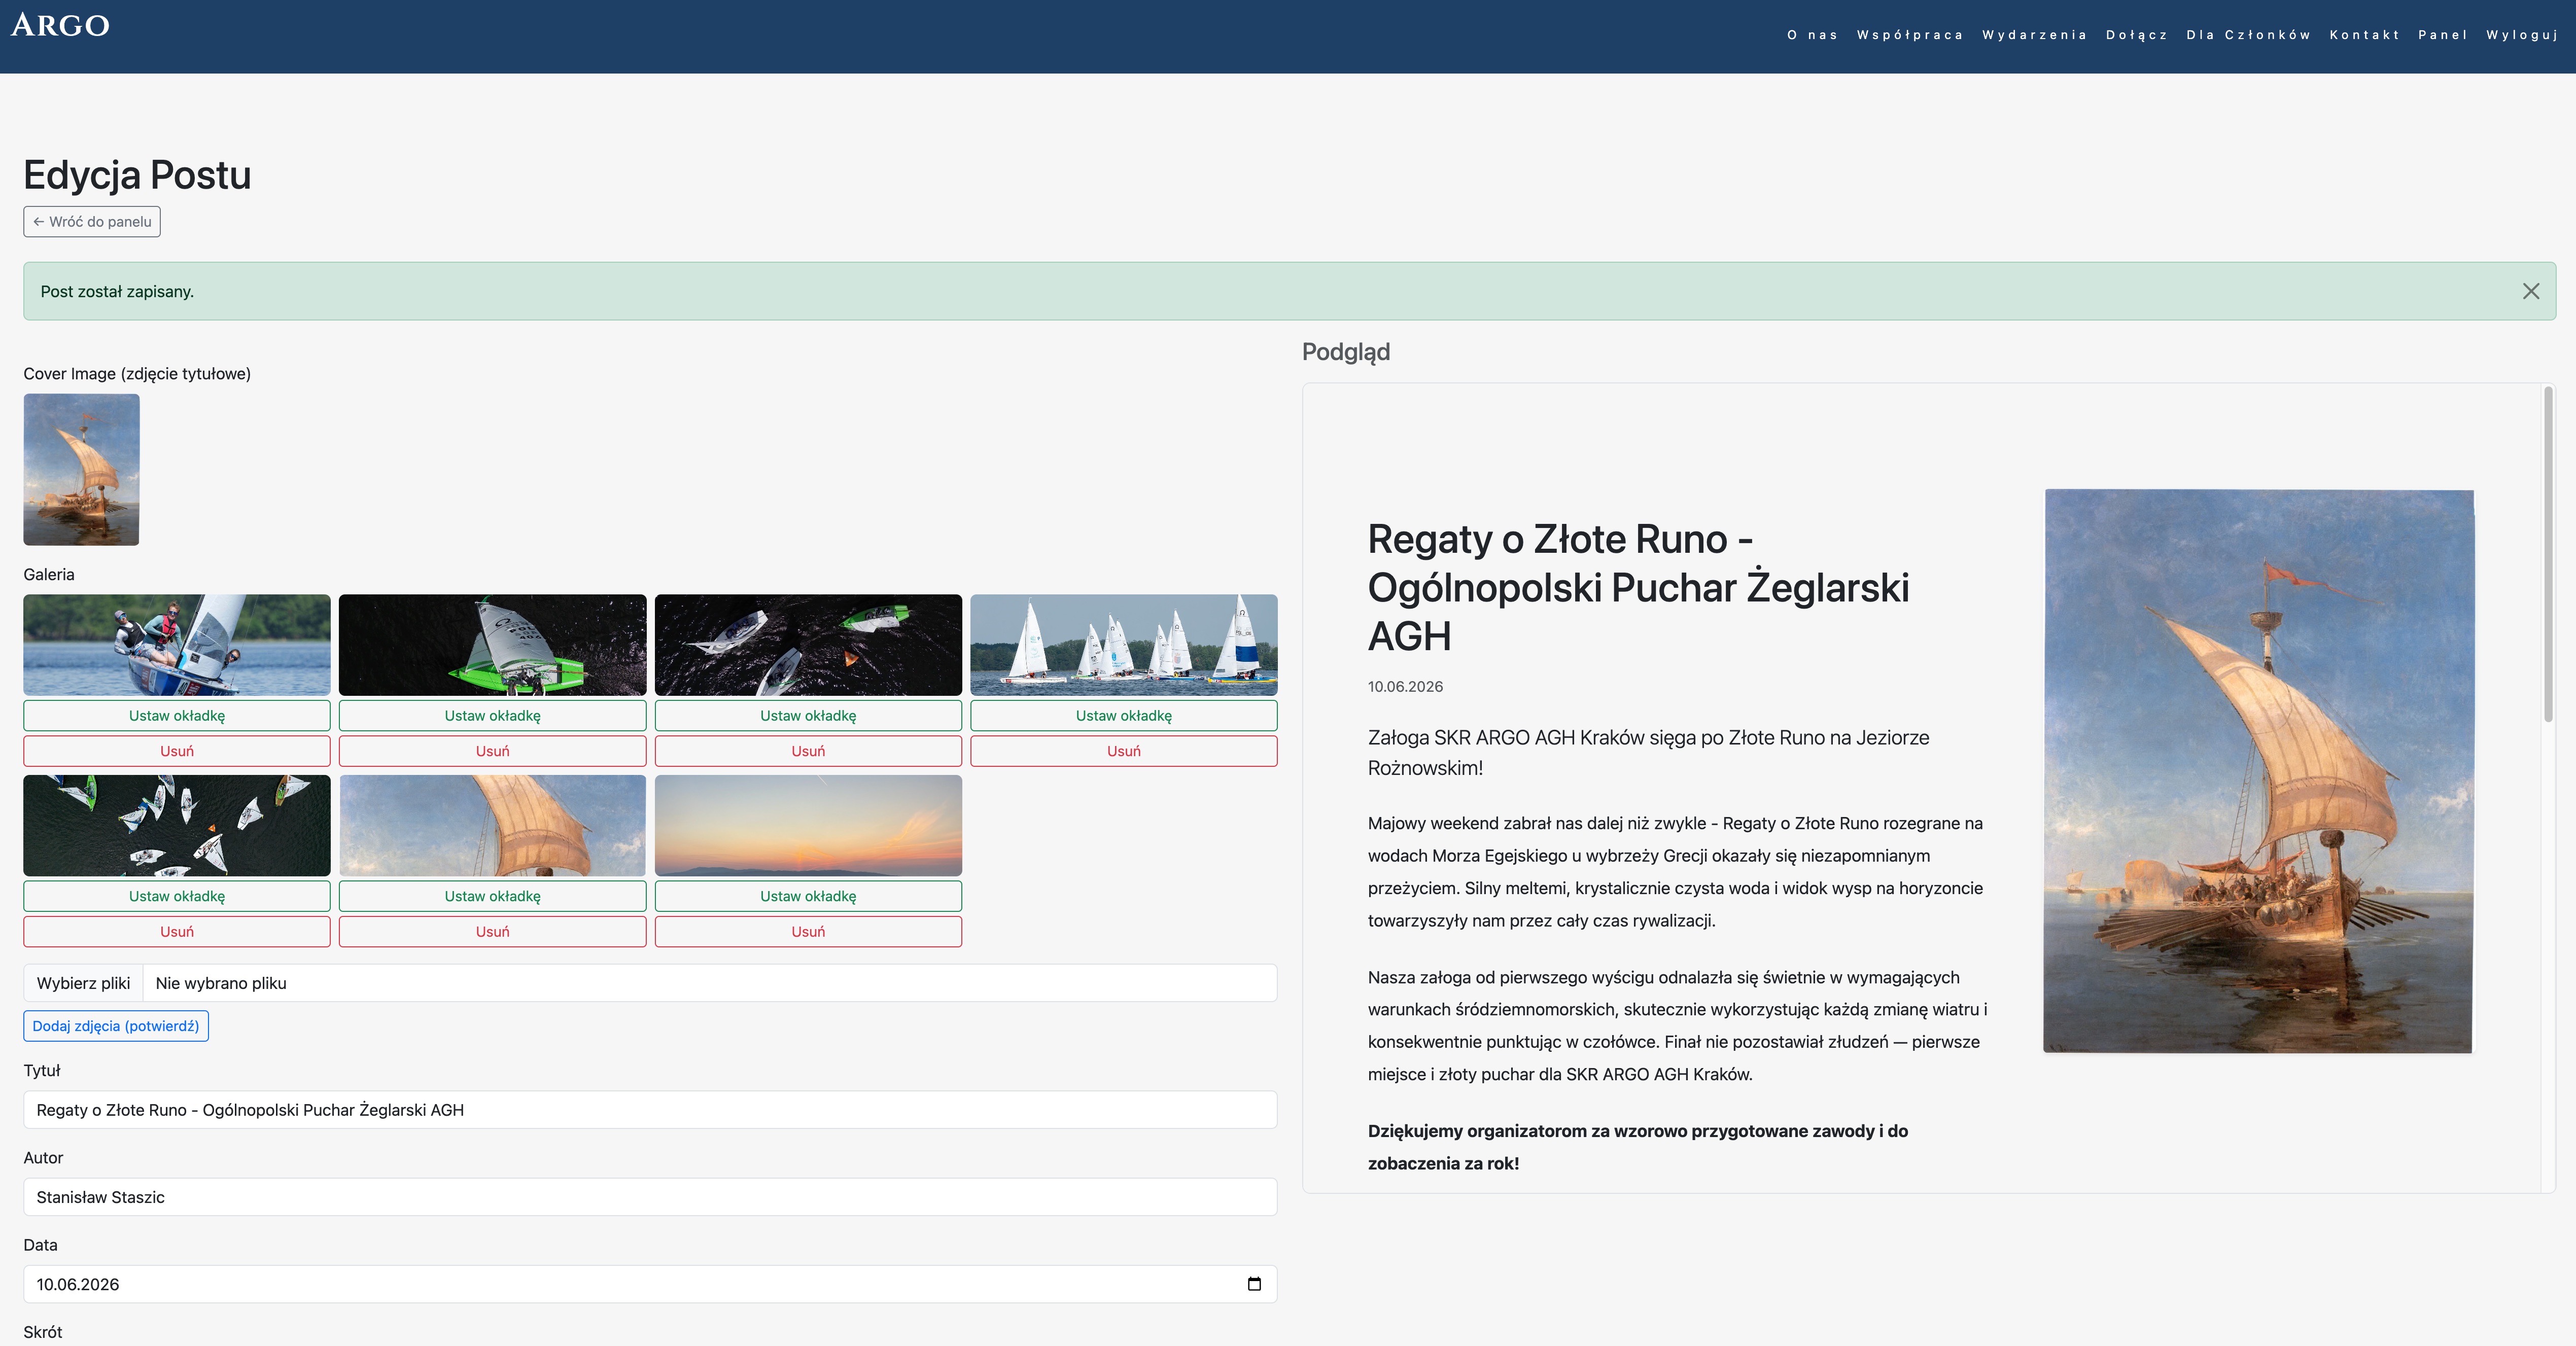The width and height of the screenshot is (2576, 1346).
Task: Click the preview date '10.06.2026'
Action: pyautogui.click(x=1405, y=687)
